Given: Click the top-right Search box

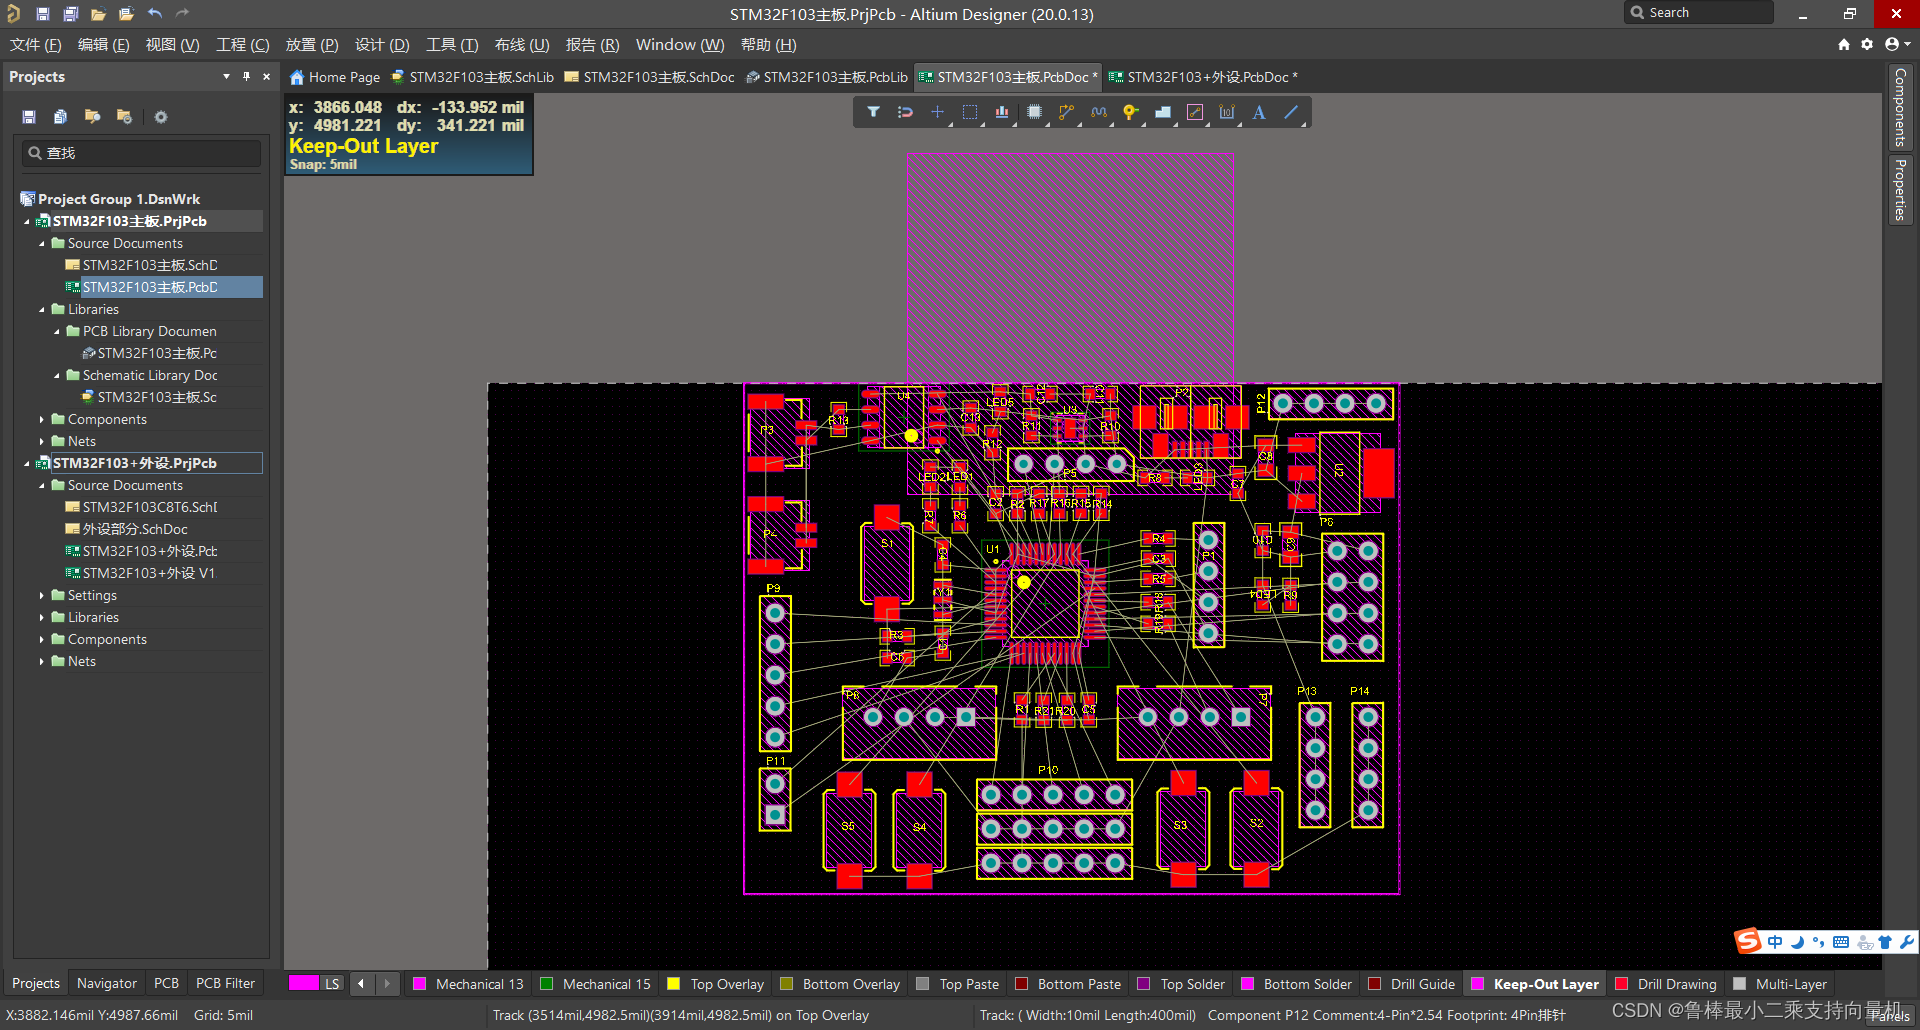Looking at the screenshot, I should point(1699,13).
